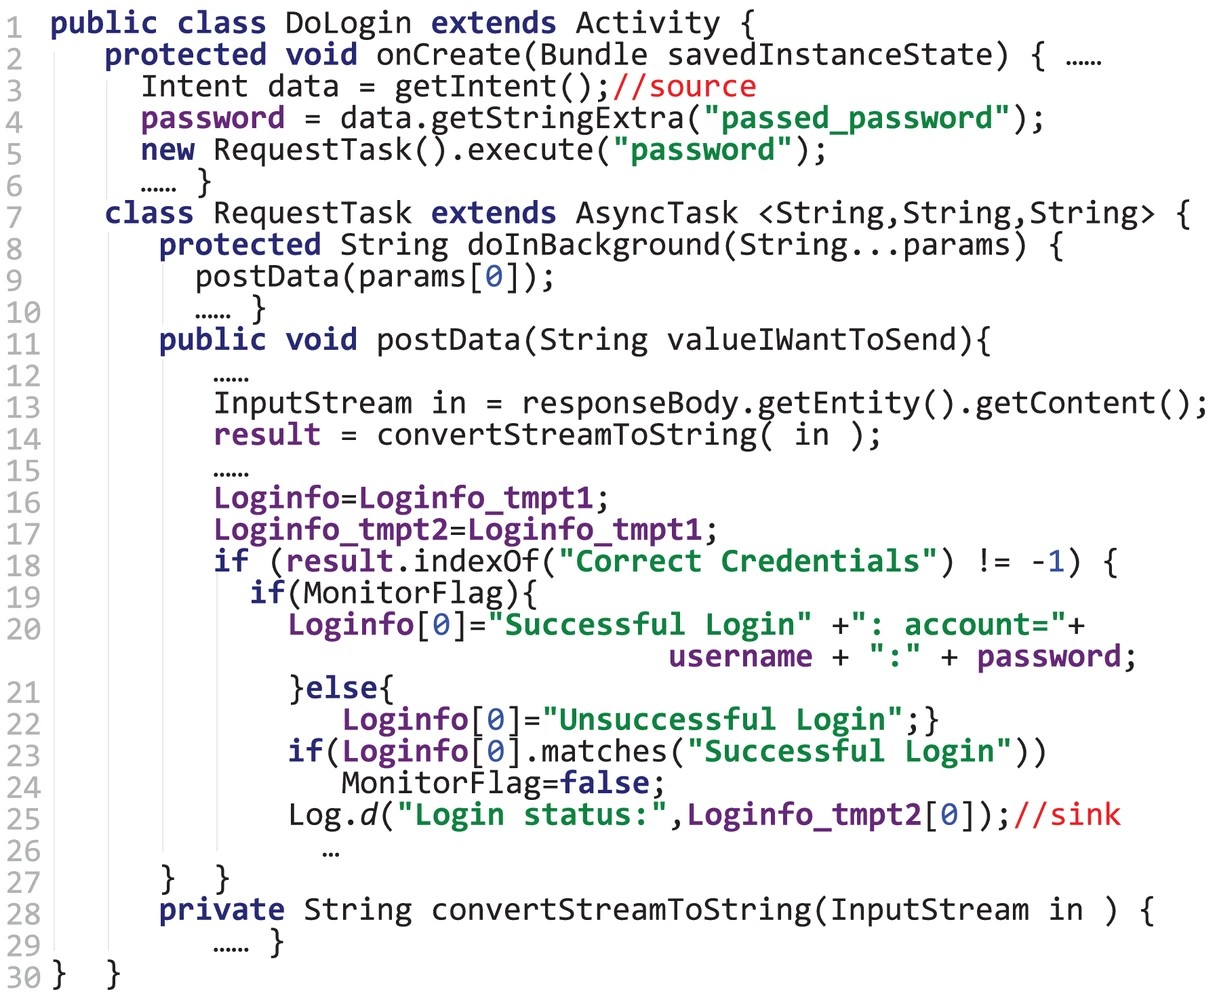1215x1000 pixels.
Task: Click the ": account=" string
Action: tap(958, 625)
